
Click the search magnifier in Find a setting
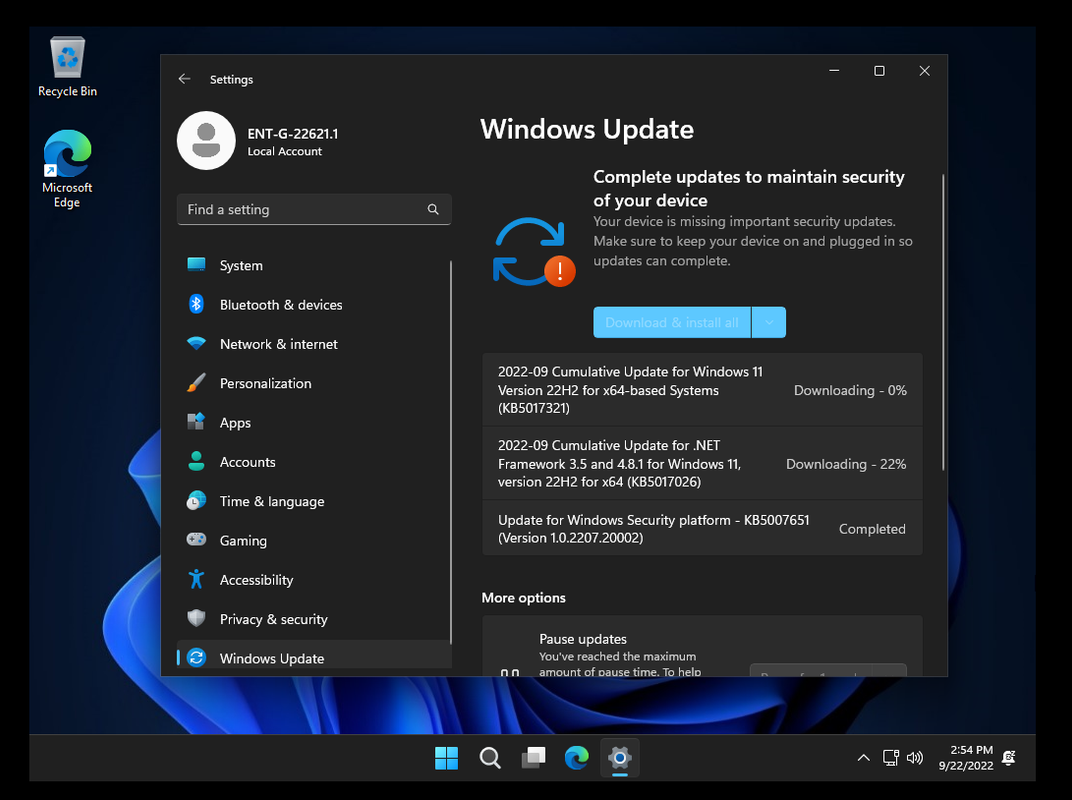pyautogui.click(x=433, y=209)
